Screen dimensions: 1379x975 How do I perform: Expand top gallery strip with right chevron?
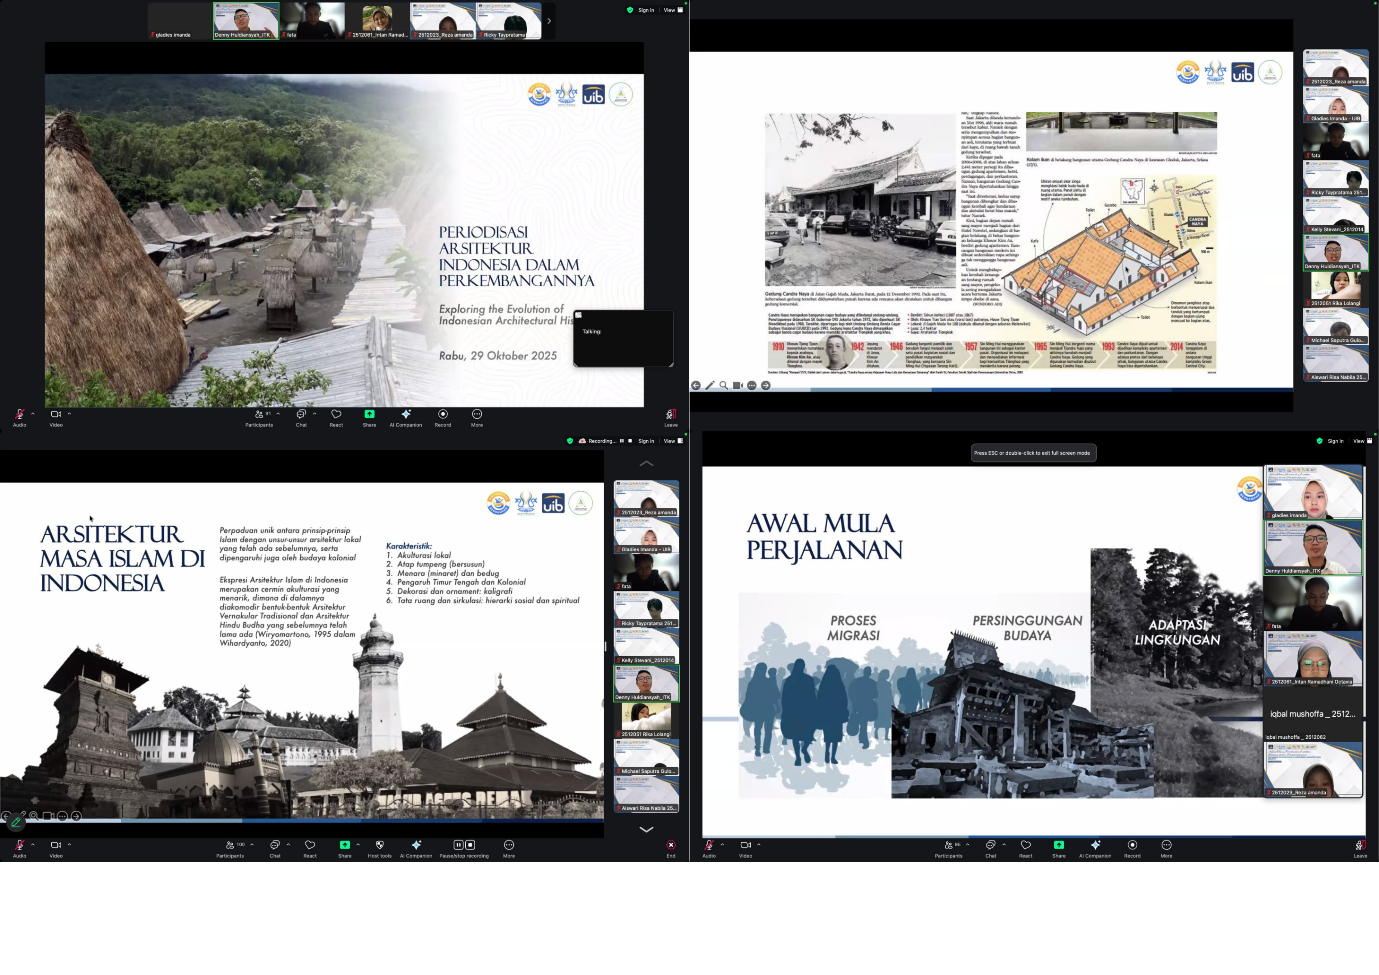point(548,21)
